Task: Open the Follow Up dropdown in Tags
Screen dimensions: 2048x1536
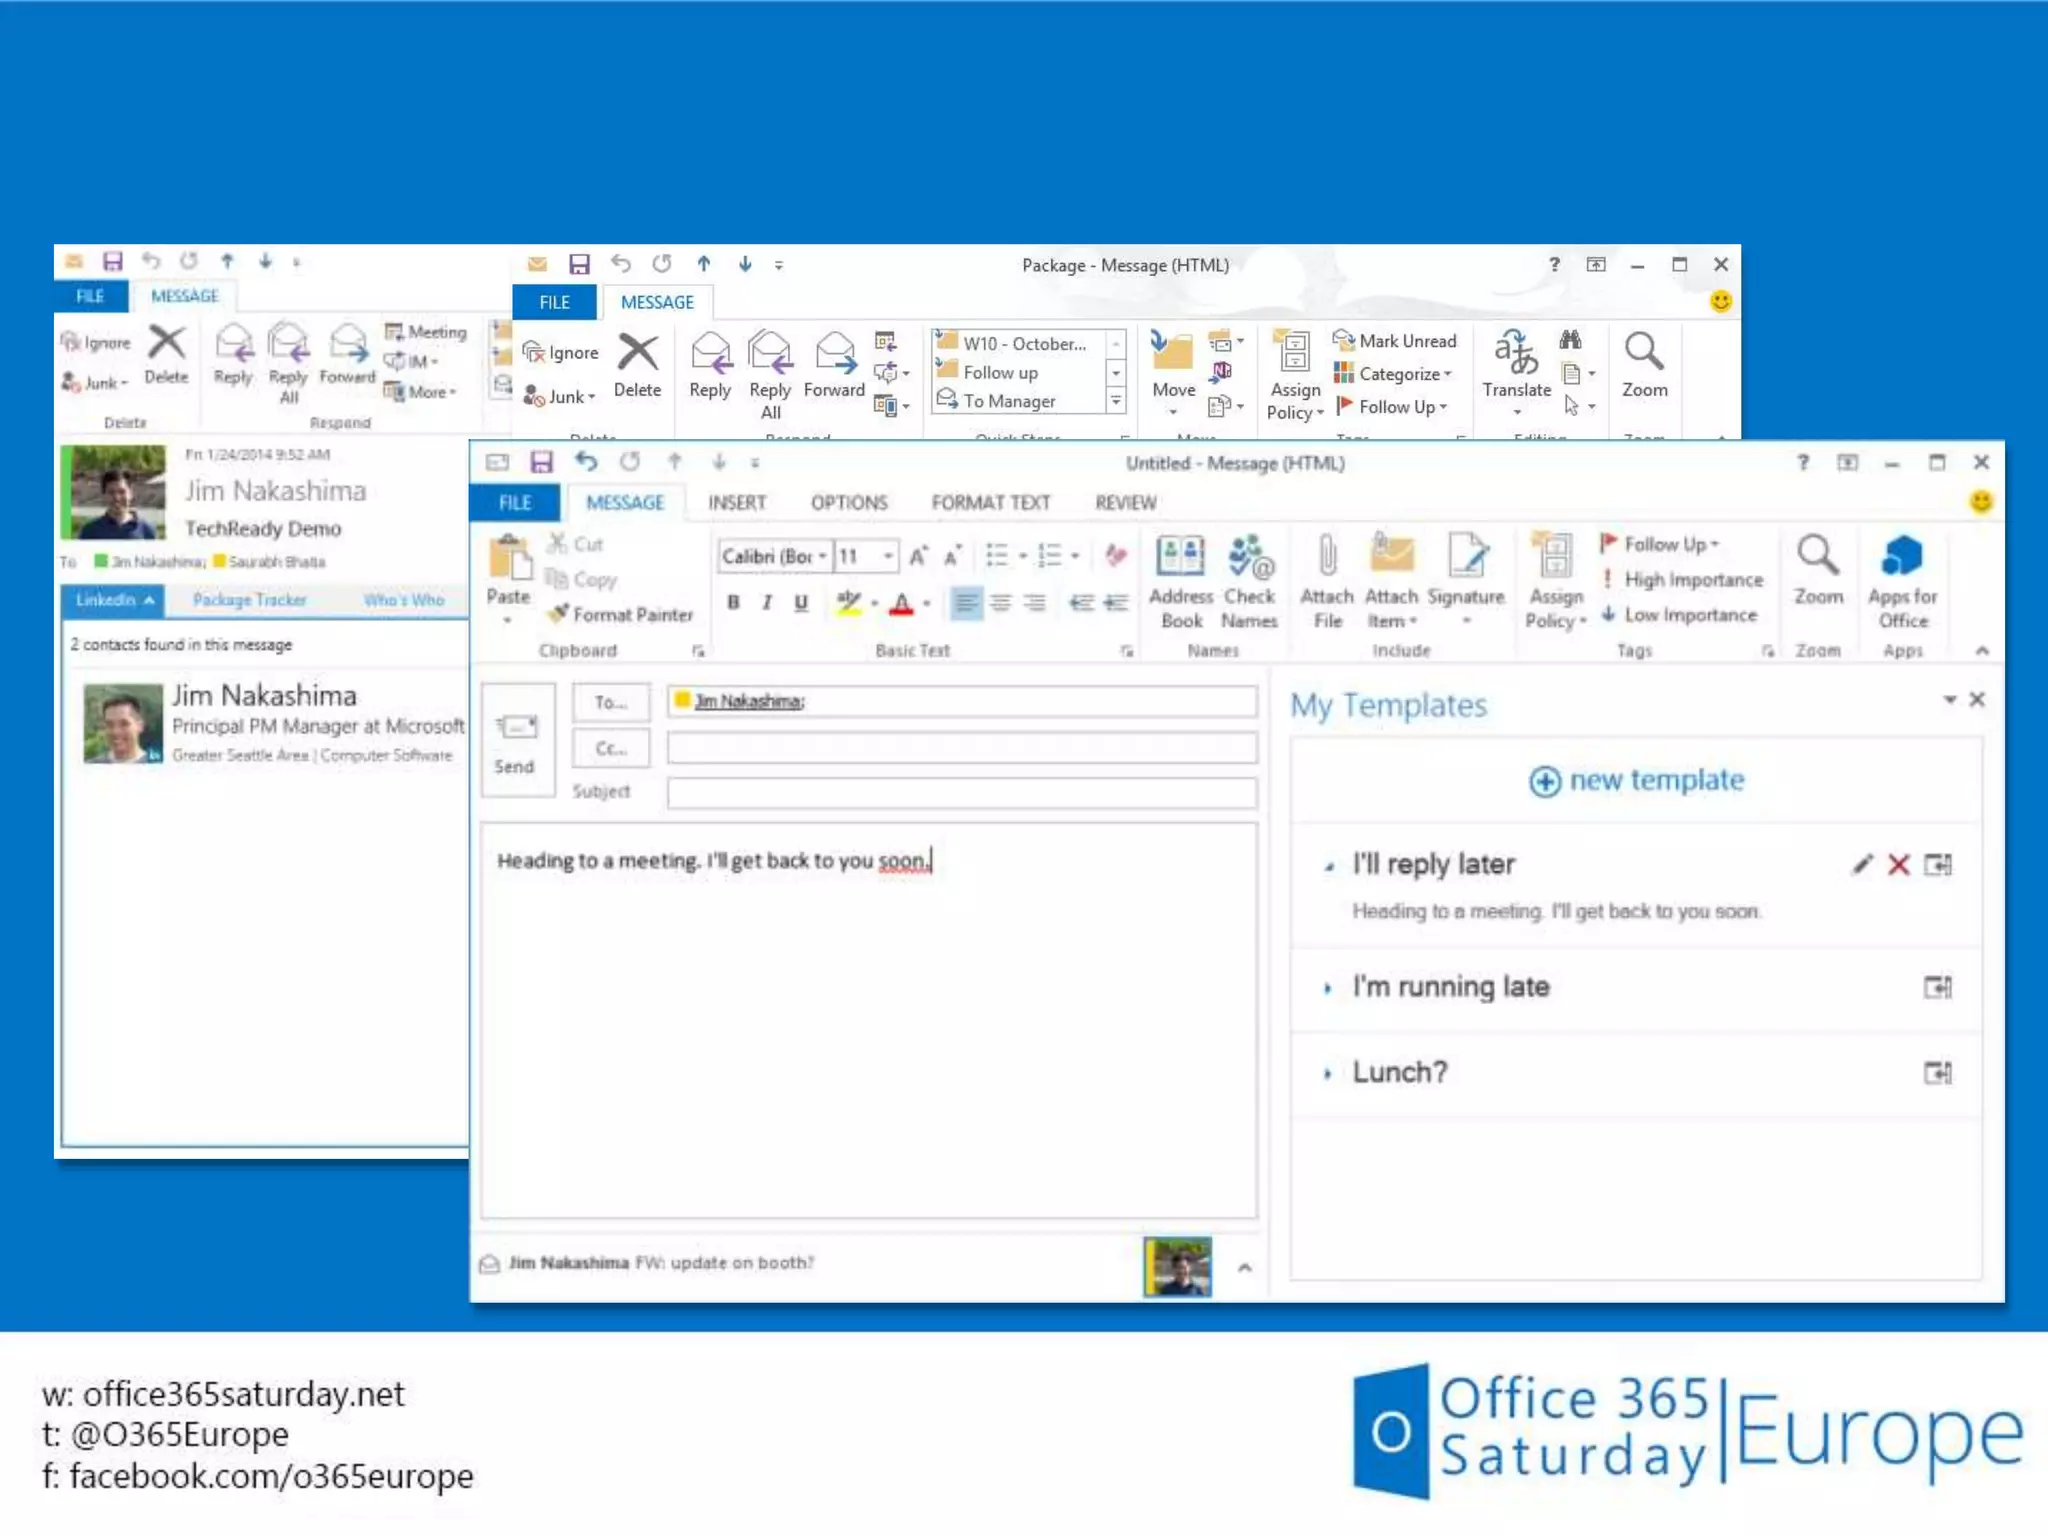Action: [1670, 544]
